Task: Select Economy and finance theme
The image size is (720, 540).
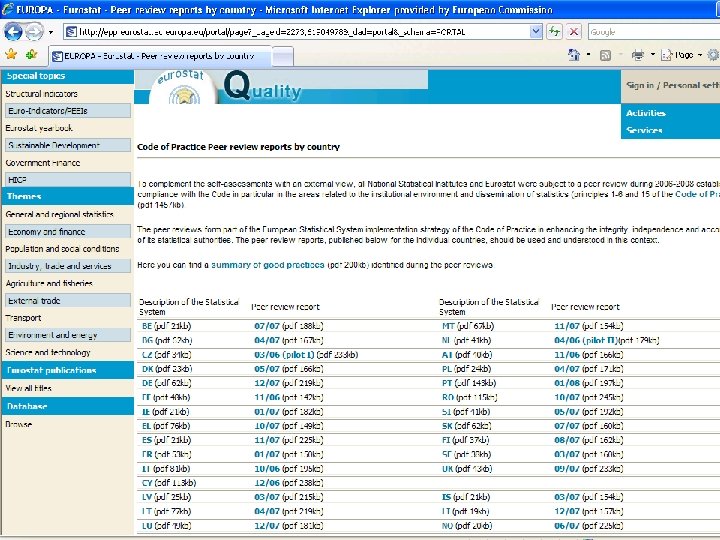Action: click(x=68, y=231)
